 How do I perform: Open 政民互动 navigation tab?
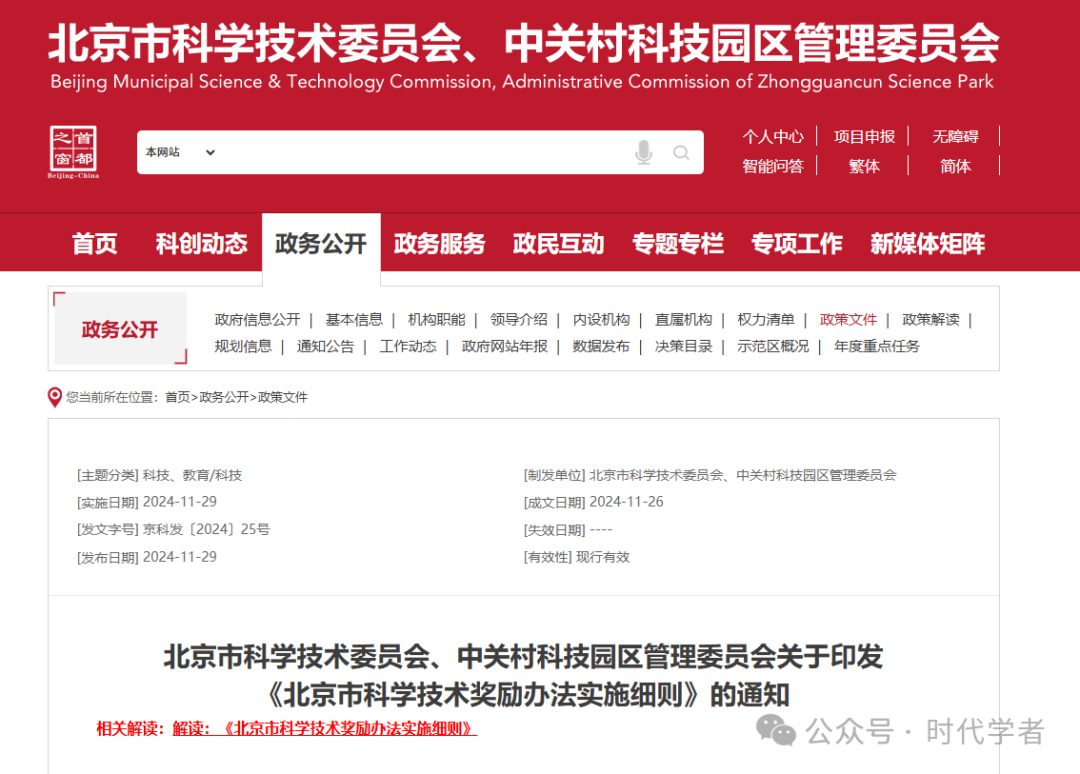pyautogui.click(x=559, y=243)
